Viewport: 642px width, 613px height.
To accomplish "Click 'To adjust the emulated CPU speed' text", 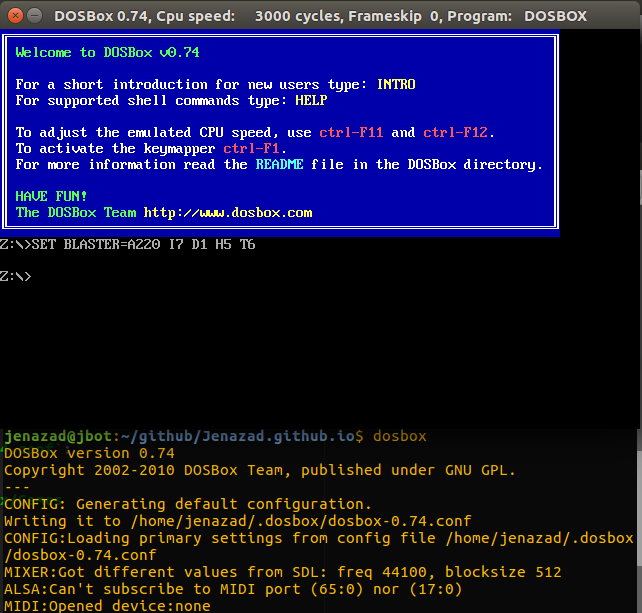I will [143, 132].
